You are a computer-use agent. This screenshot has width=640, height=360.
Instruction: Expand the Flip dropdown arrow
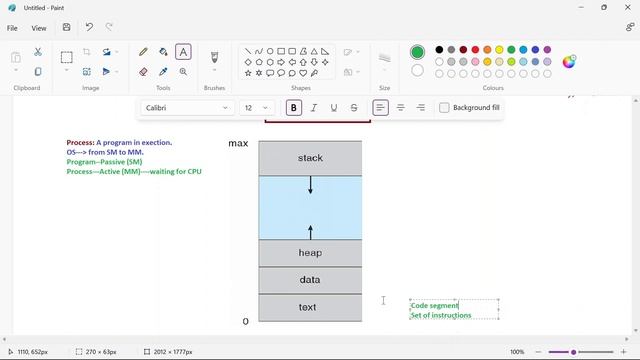click(117, 72)
